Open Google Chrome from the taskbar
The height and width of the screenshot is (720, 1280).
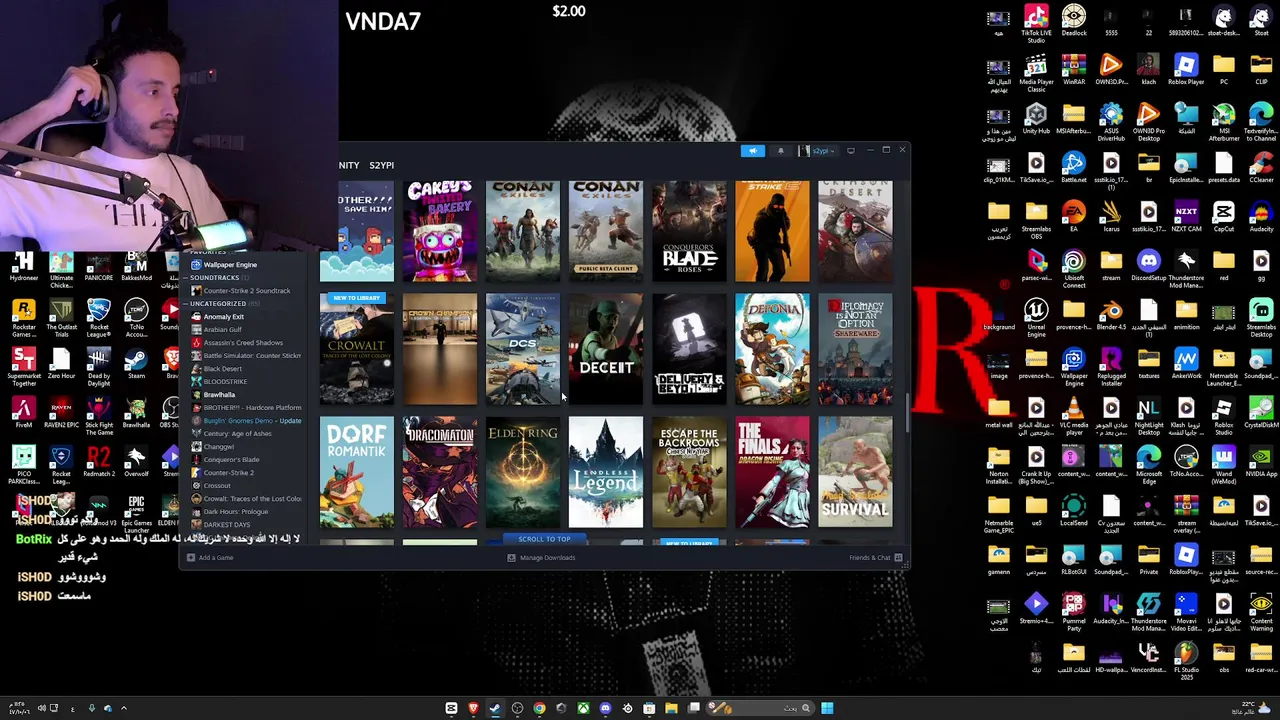coord(539,708)
